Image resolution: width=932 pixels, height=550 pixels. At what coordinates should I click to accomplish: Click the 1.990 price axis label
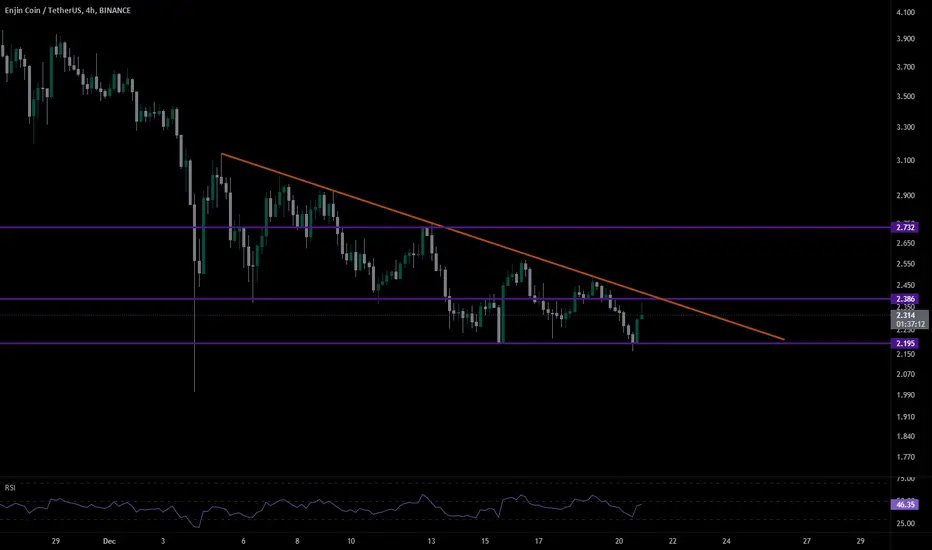click(905, 395)
